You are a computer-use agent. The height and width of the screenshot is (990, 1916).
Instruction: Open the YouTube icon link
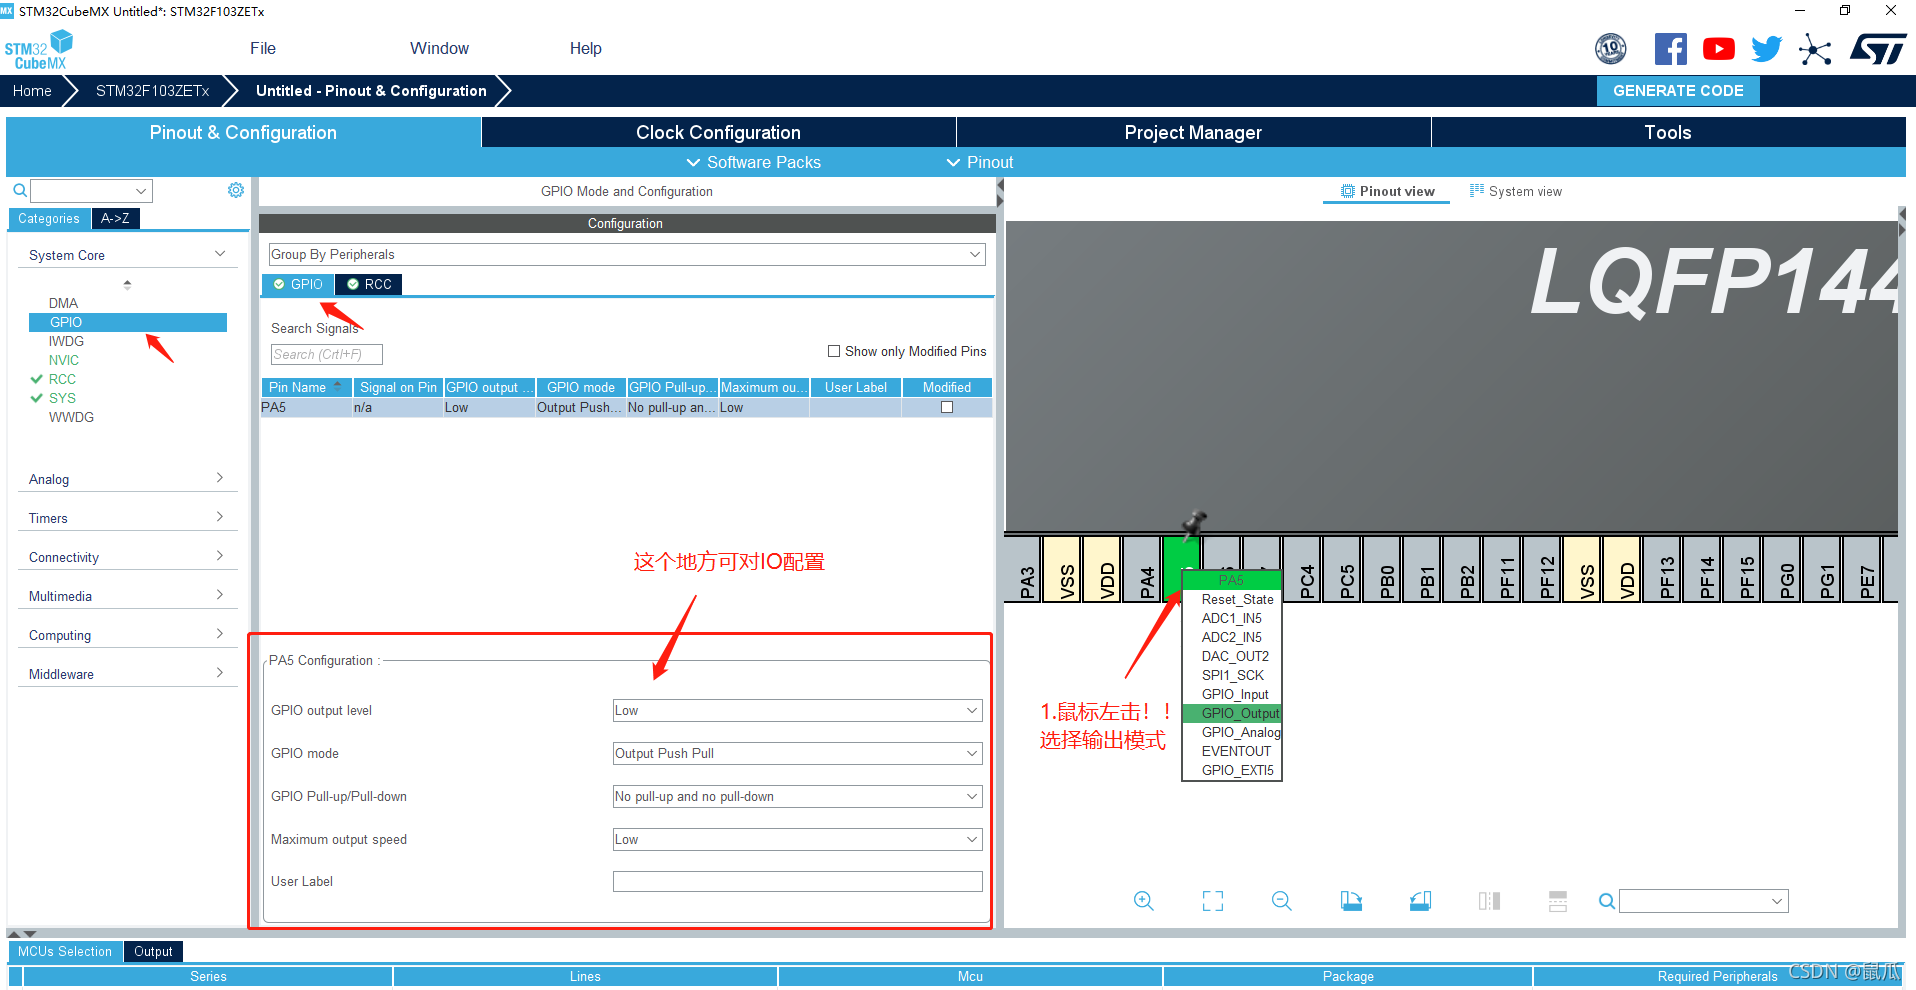coord(1718,49)
